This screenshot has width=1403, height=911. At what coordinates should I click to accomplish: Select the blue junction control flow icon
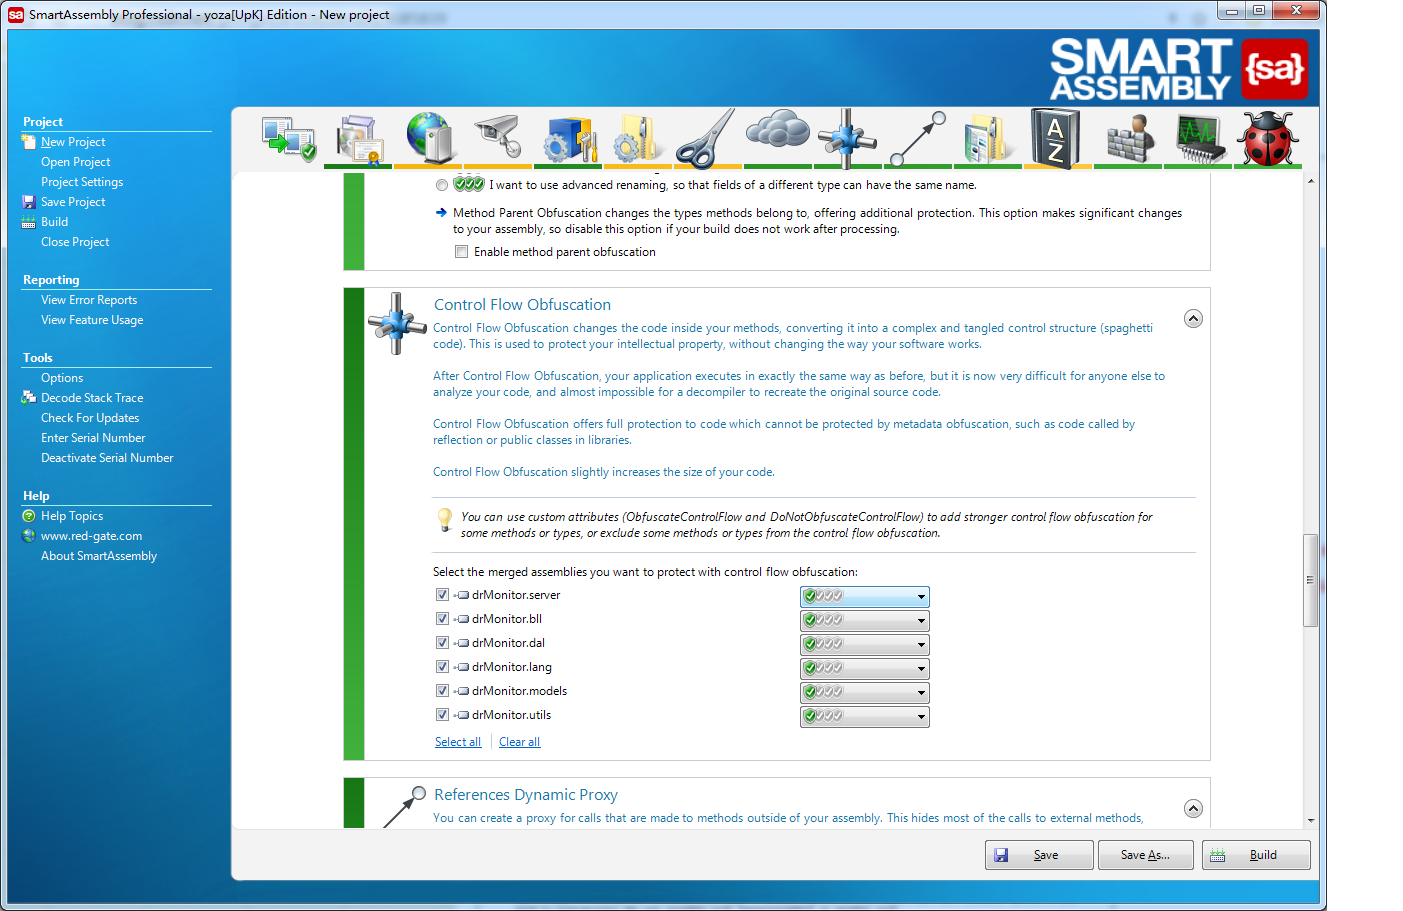pos(847,138)
